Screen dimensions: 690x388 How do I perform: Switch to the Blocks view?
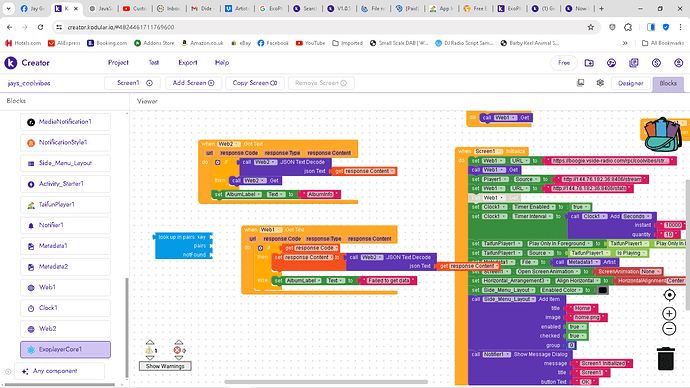pyautogui.click(x=668, y=84)
